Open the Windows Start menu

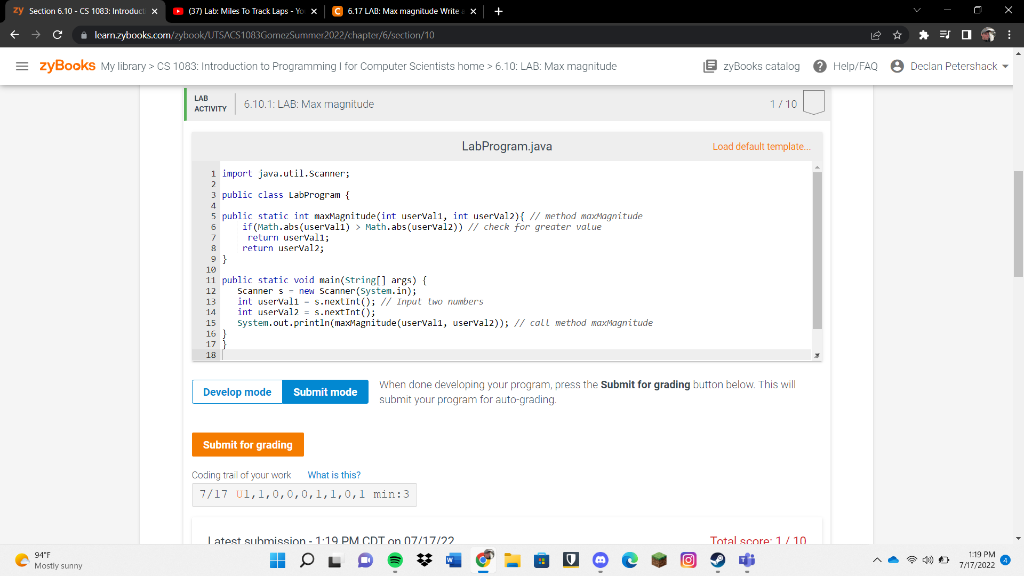(278, 560)
